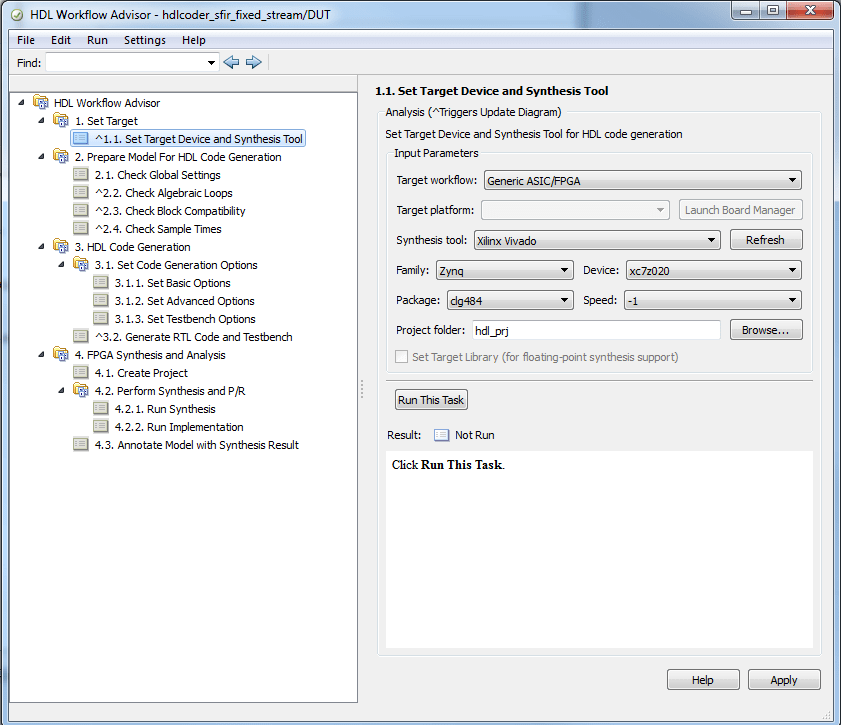Image resolution: width=849 pixels, height=725 pixels.
Task: Click the Refresh button
Action: pyautogui.click(x=766, y=240)
